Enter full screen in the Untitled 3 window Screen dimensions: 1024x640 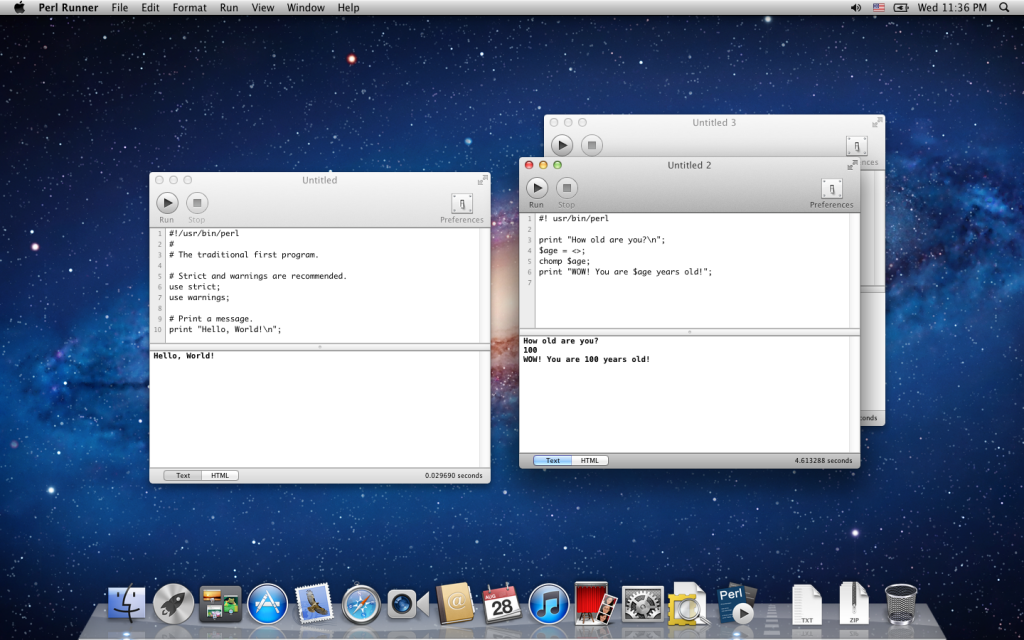pyautogui.click(x=877, y=122)
